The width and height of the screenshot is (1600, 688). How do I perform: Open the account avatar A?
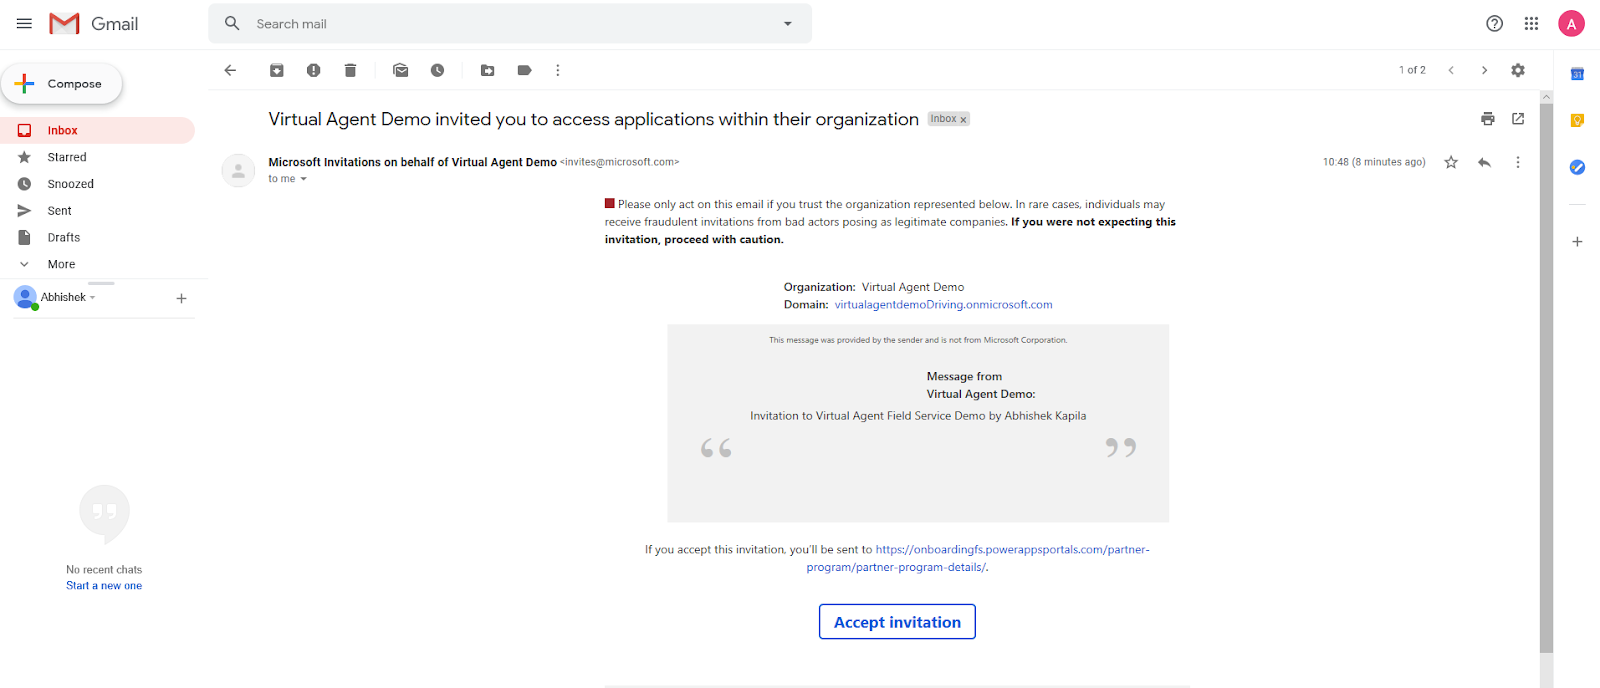pyautogui.click(x=1571, y=23)
